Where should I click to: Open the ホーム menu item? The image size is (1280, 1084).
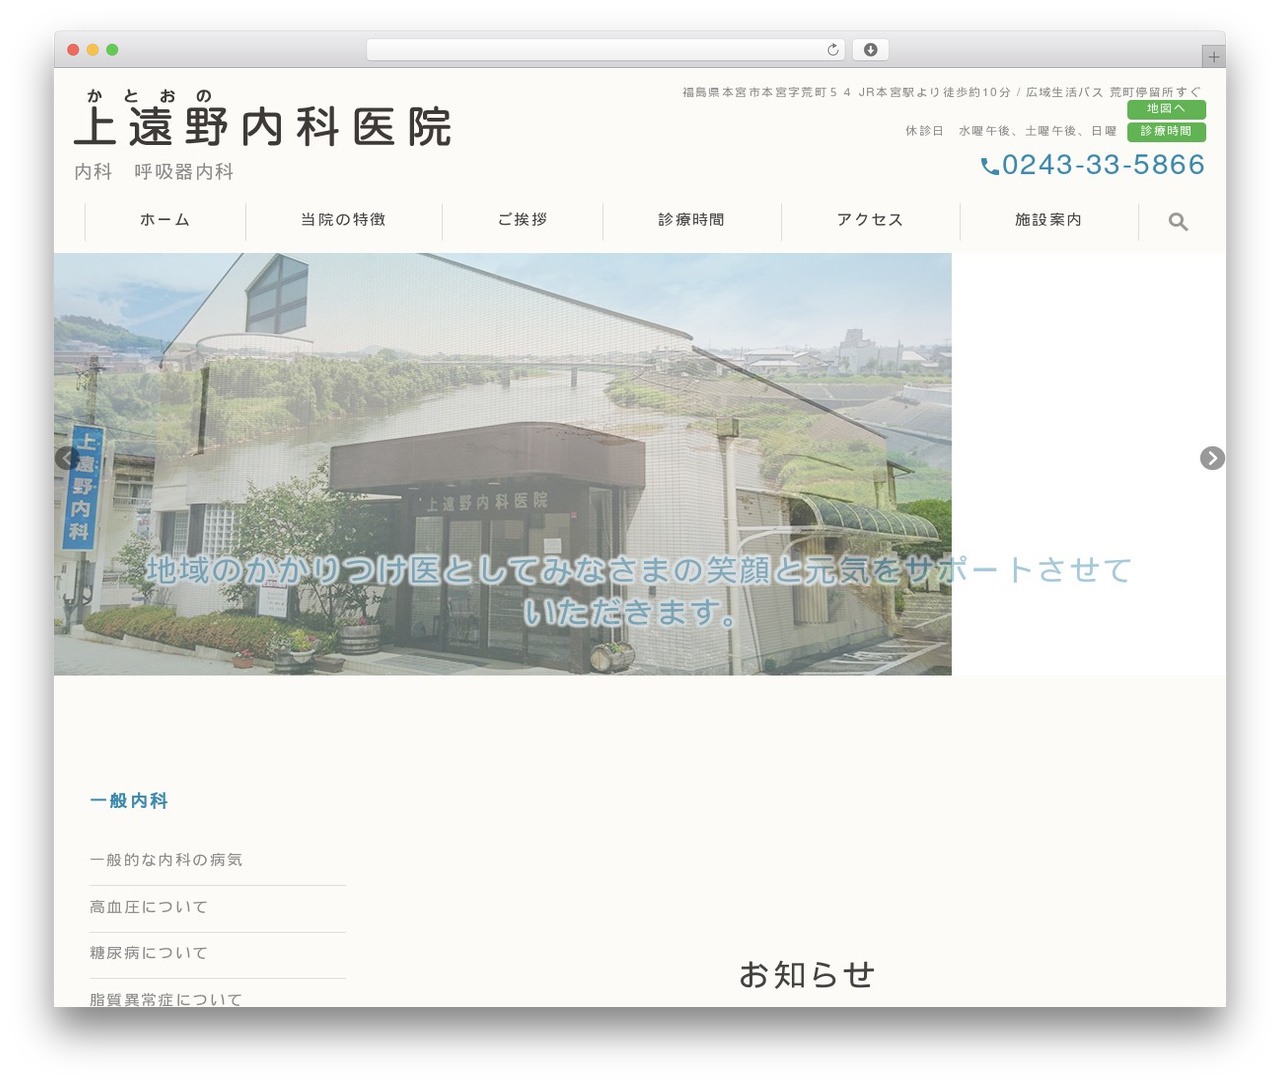165,220
